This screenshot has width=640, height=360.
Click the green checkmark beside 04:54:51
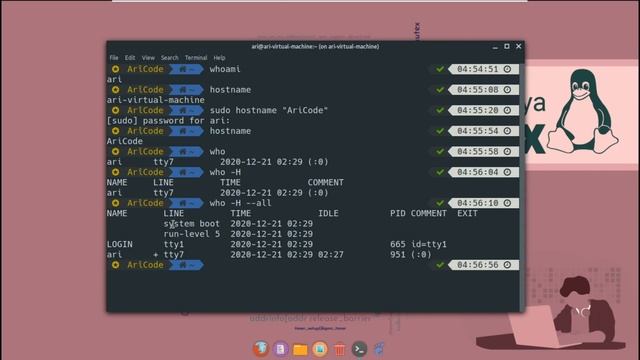point(440,69)
